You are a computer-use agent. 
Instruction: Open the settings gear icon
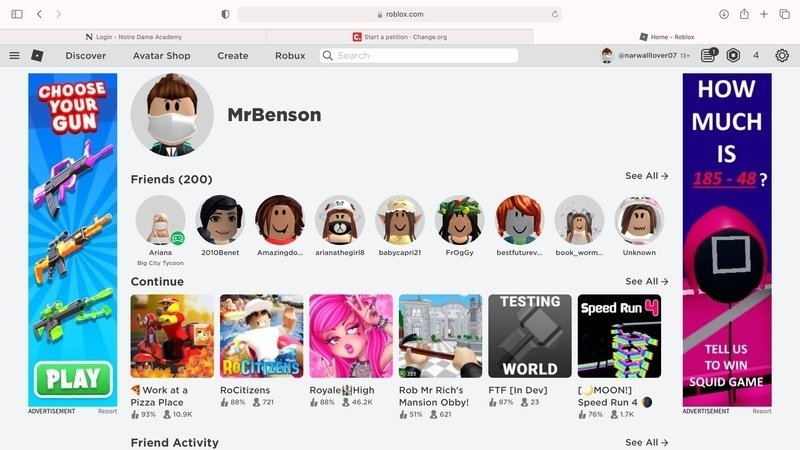tap(782, 56)
